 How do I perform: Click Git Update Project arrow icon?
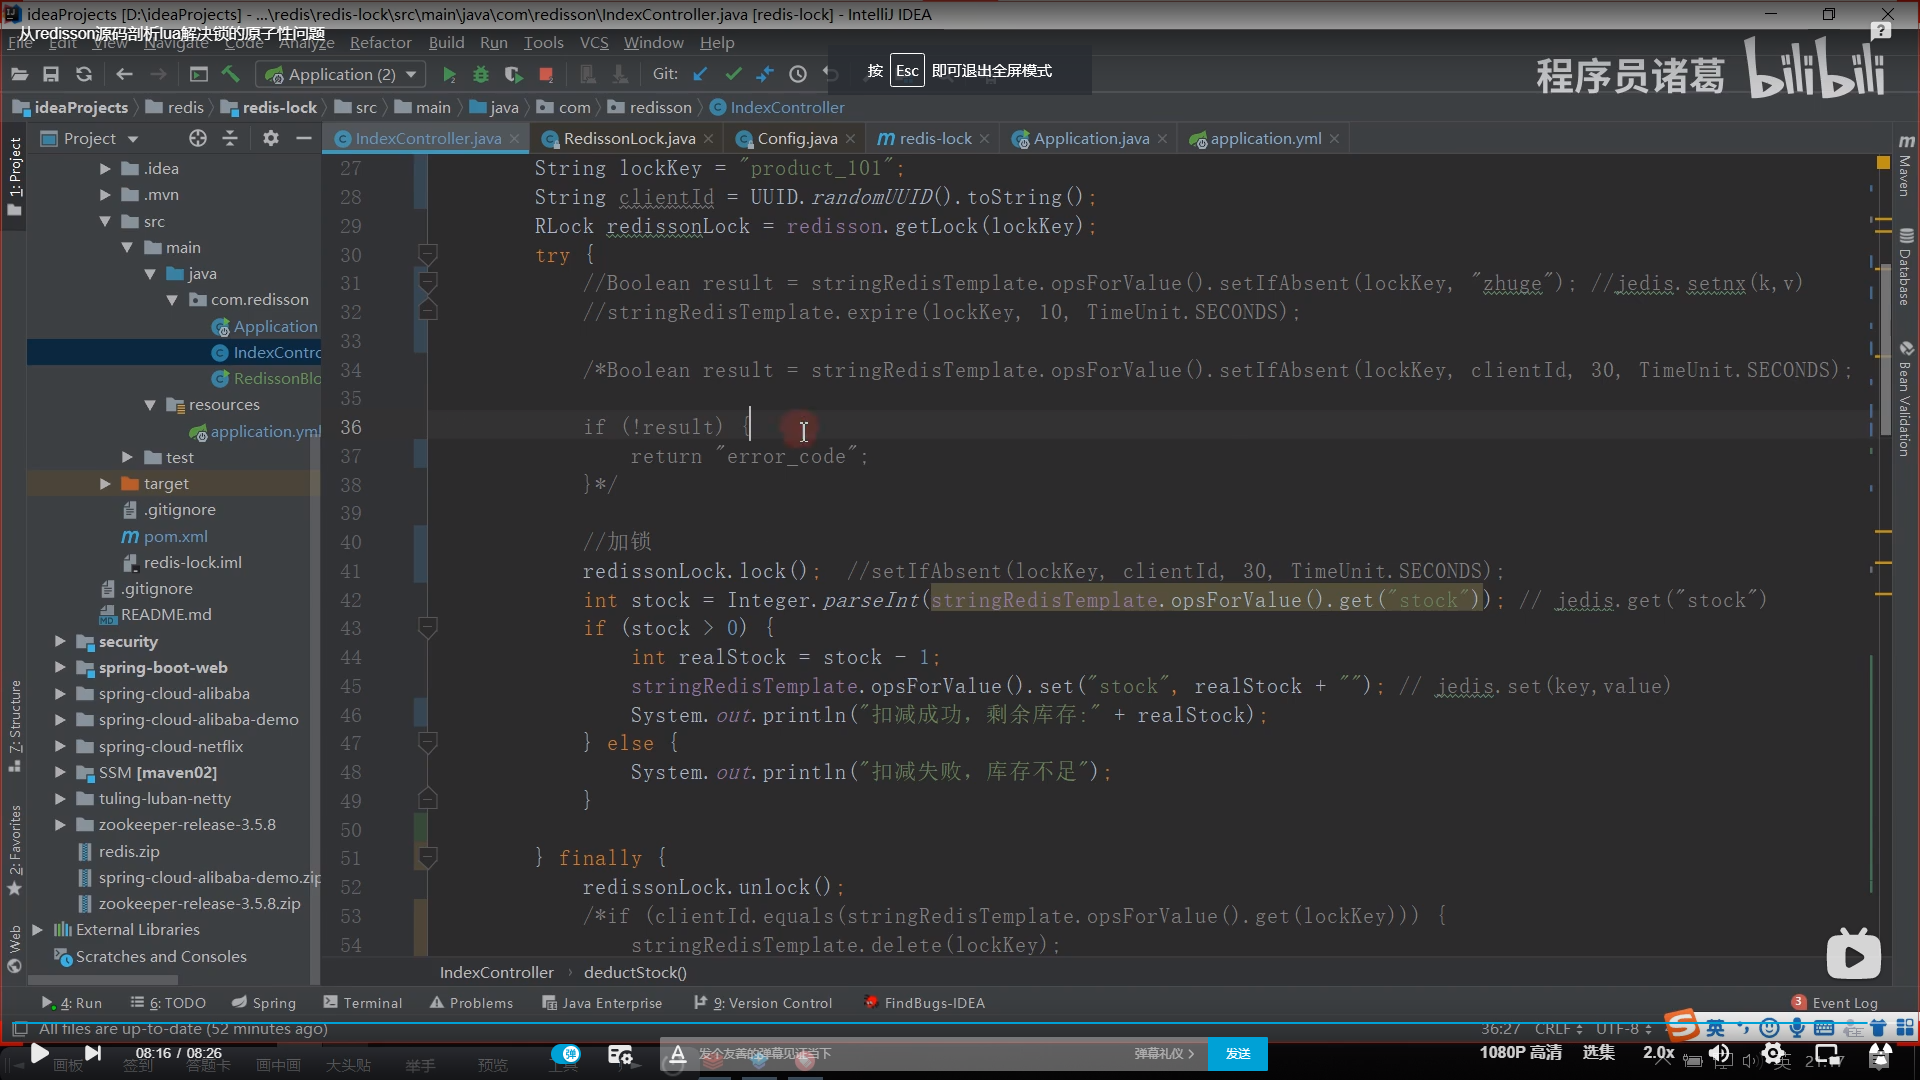click(x=700, y=74)
